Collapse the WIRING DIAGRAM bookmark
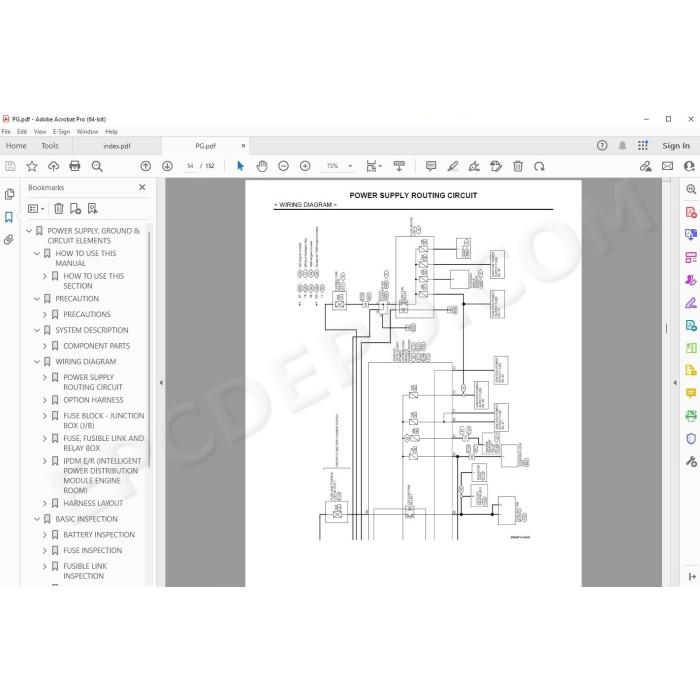700x700 pixels. [37, 362]
